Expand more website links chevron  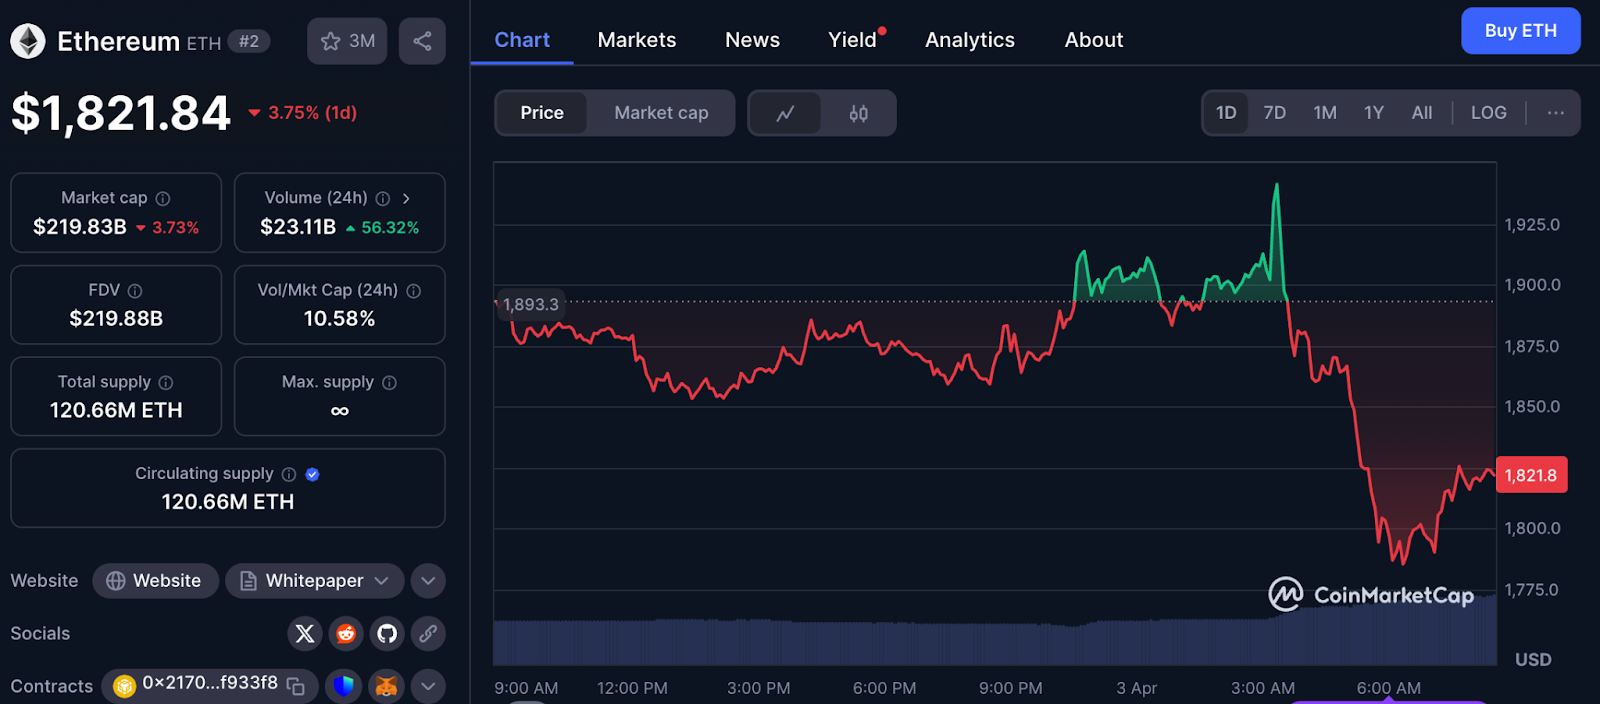pyautogui.click(x=428, y=581)
